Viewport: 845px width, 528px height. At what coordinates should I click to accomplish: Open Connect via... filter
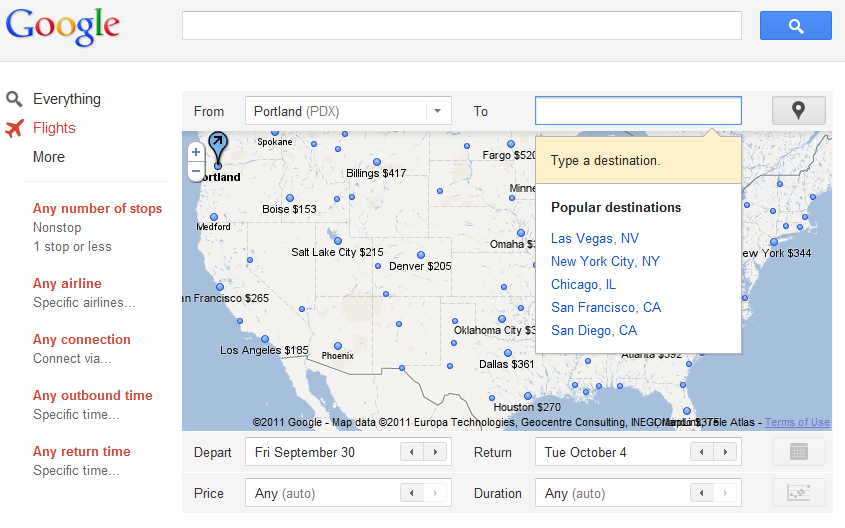[72, 359]
